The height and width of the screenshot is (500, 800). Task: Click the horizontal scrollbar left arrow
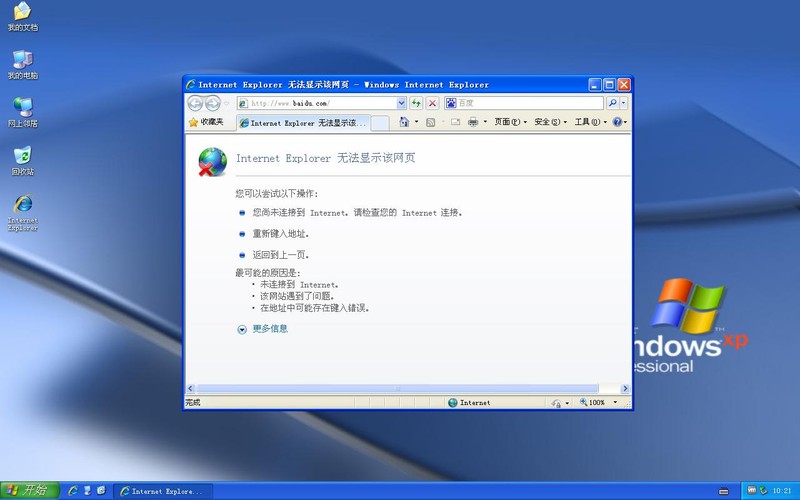click(x=191, y=389)
